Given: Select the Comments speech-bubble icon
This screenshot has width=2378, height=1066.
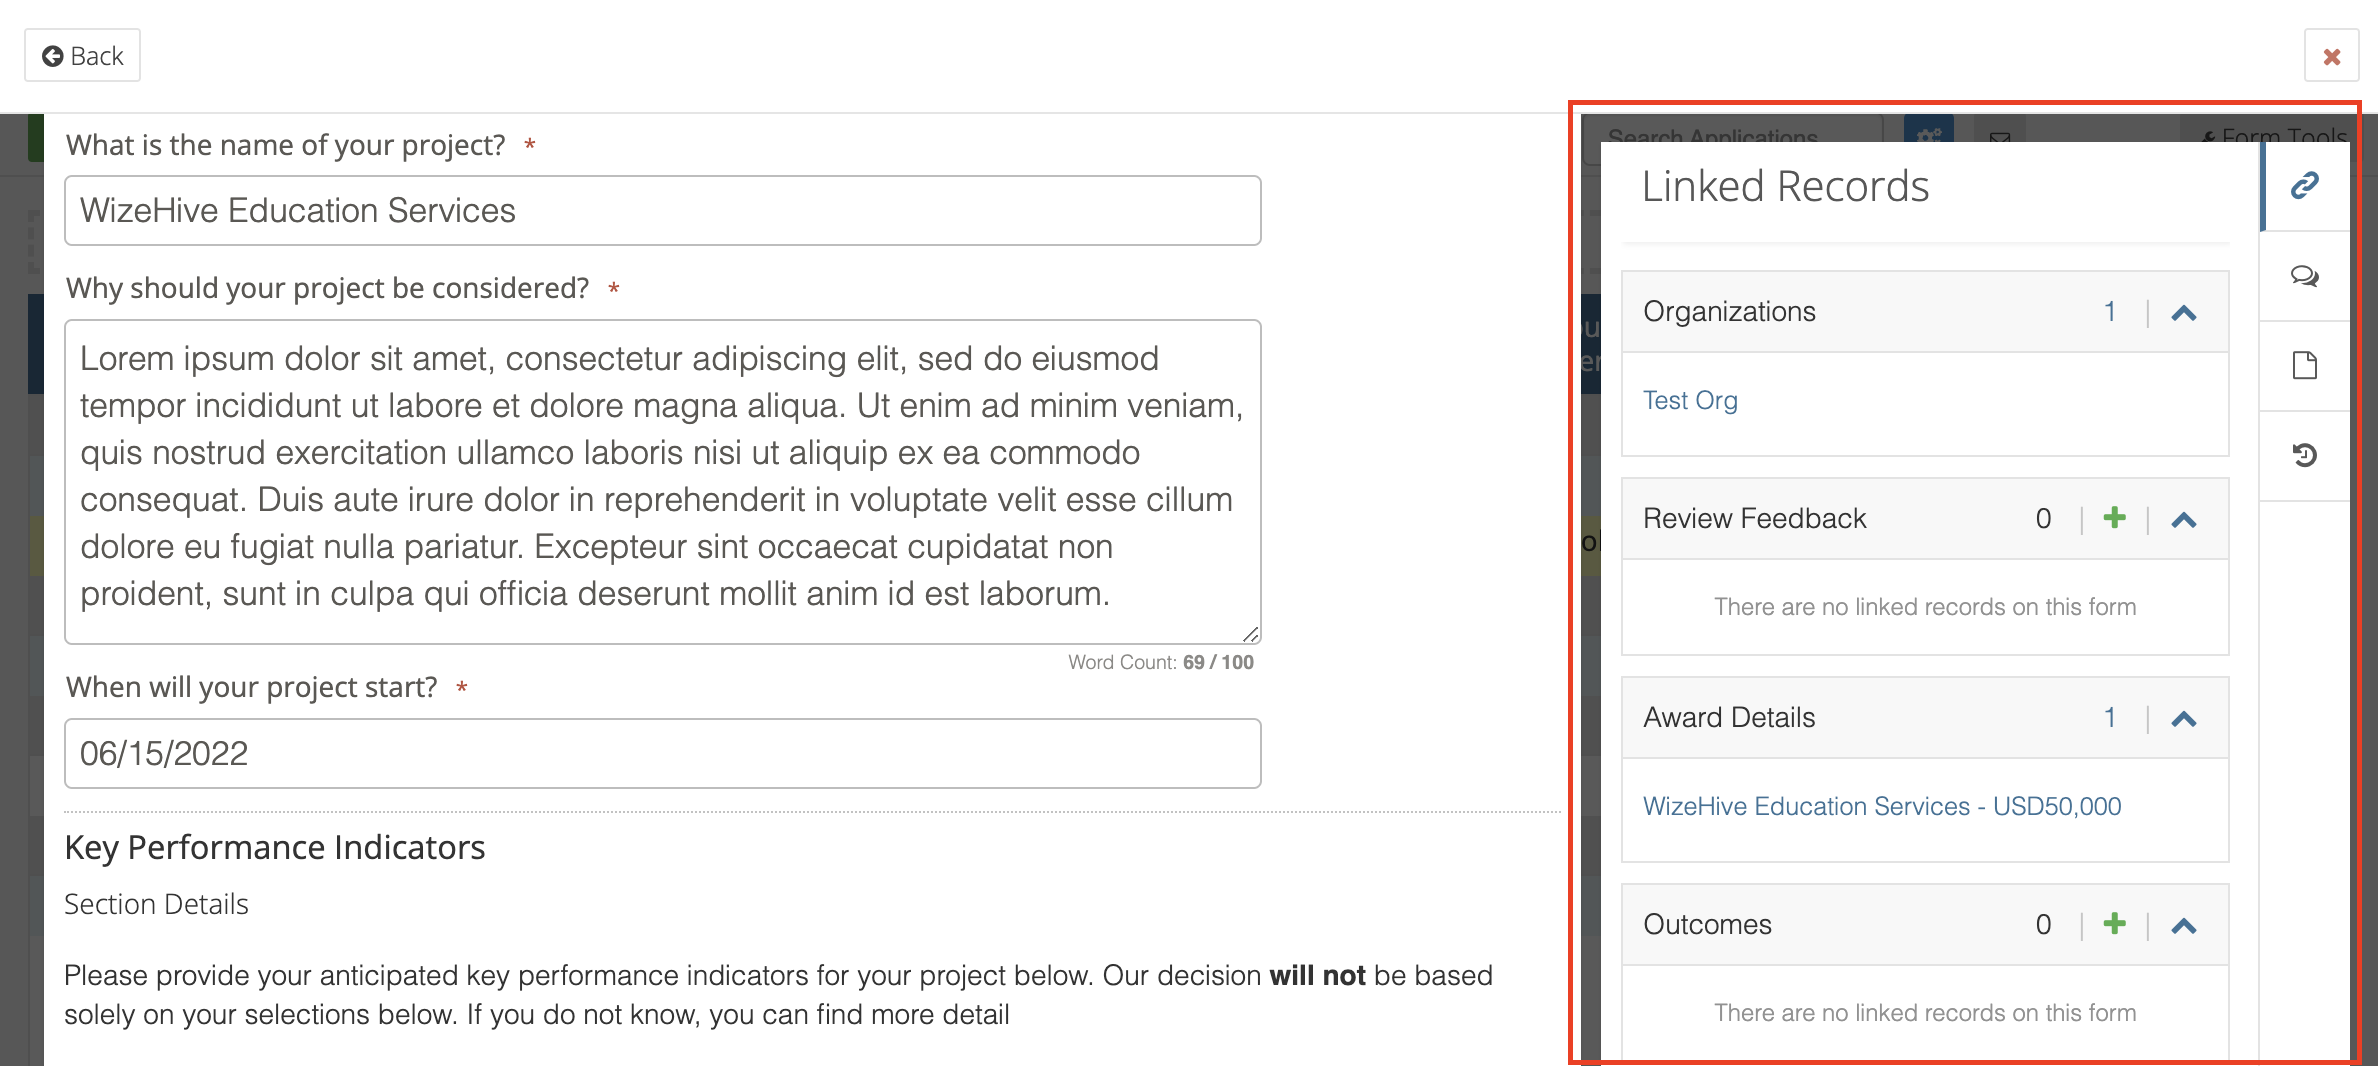Looking at the screenshot, I should 2304,278.
